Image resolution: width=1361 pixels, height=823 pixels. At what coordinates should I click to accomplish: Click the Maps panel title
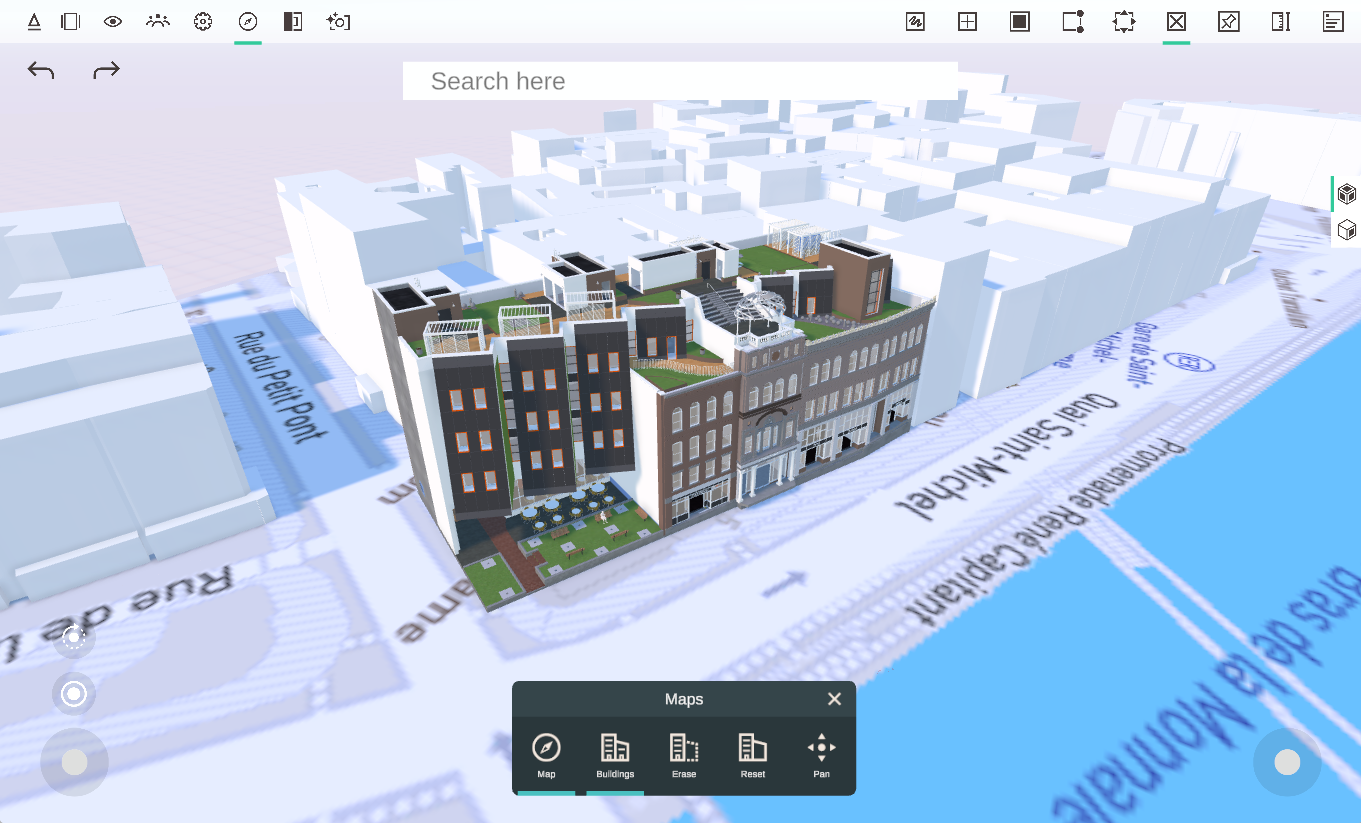click(684, 699)
